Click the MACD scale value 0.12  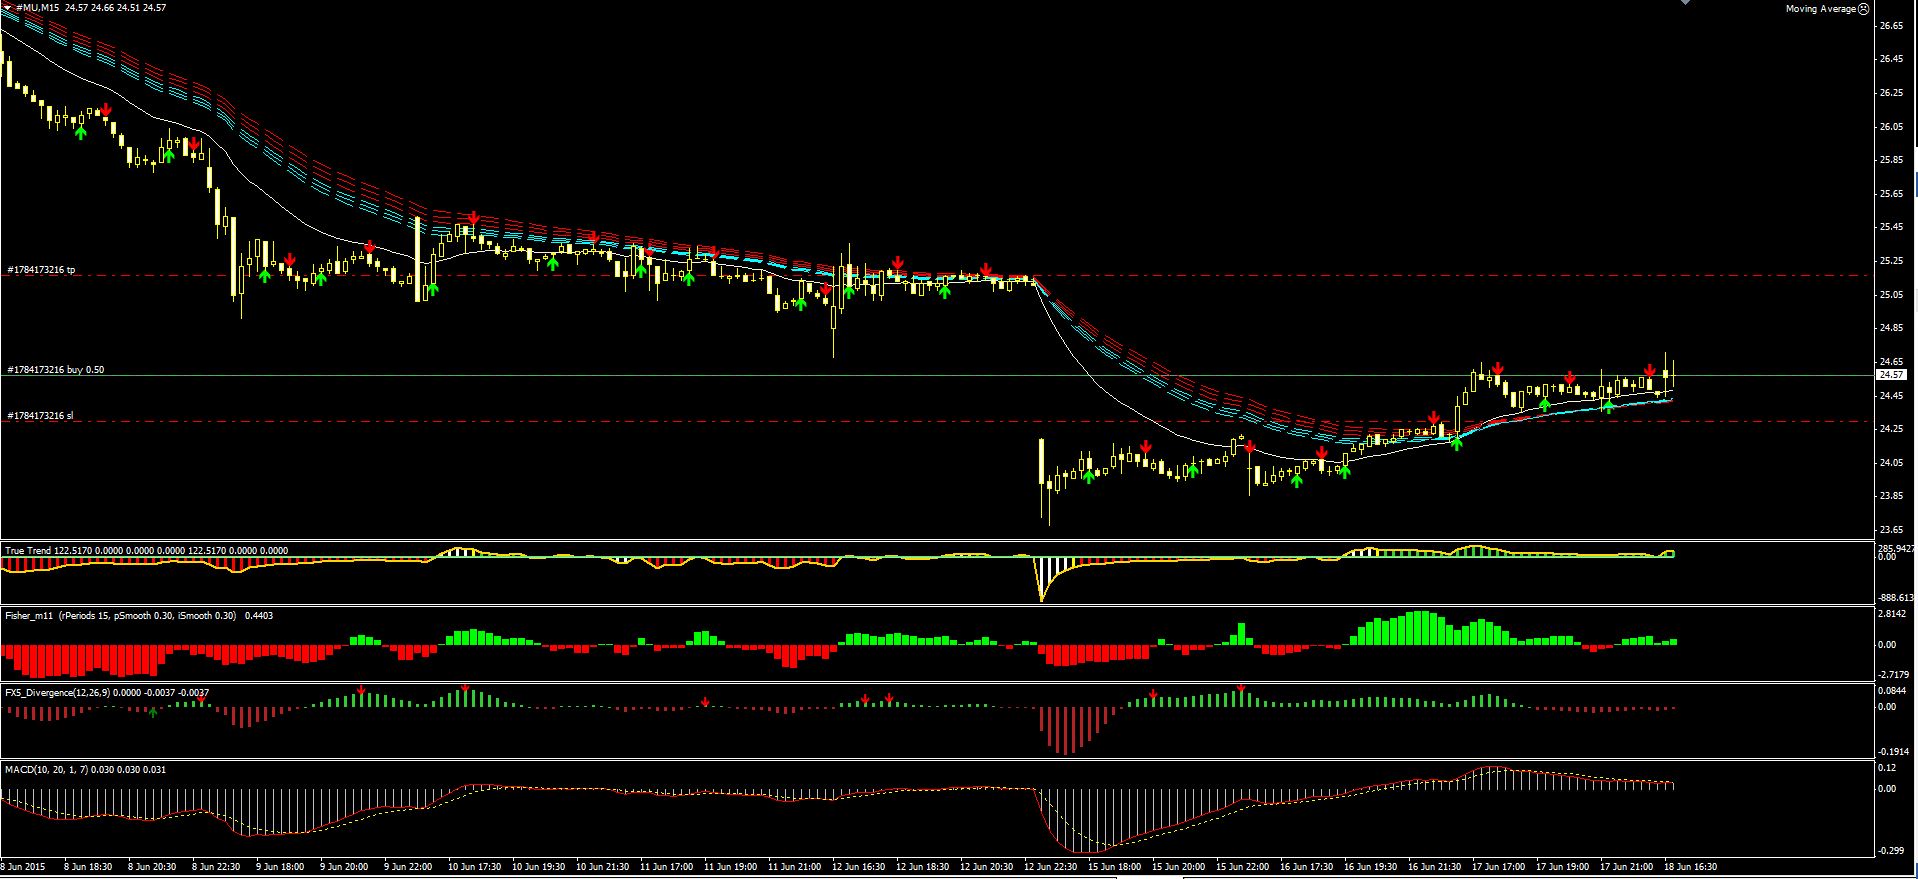click(x=1887, y=767)
